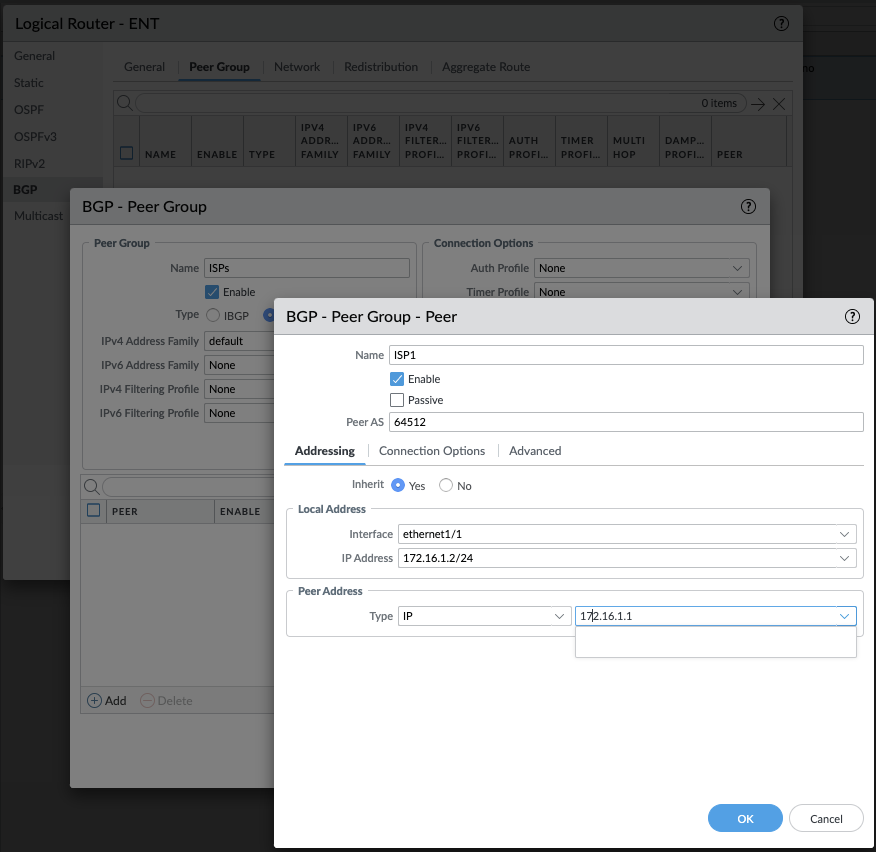Expand the local IP Address dropdown

tap(846, 558)
